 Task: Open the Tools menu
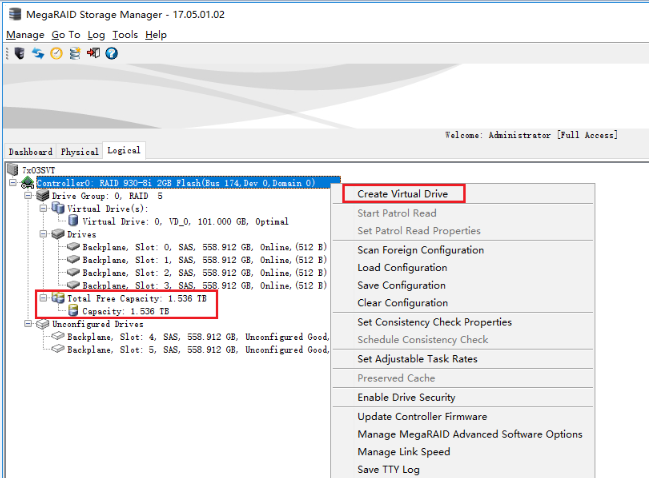[124, 34]
